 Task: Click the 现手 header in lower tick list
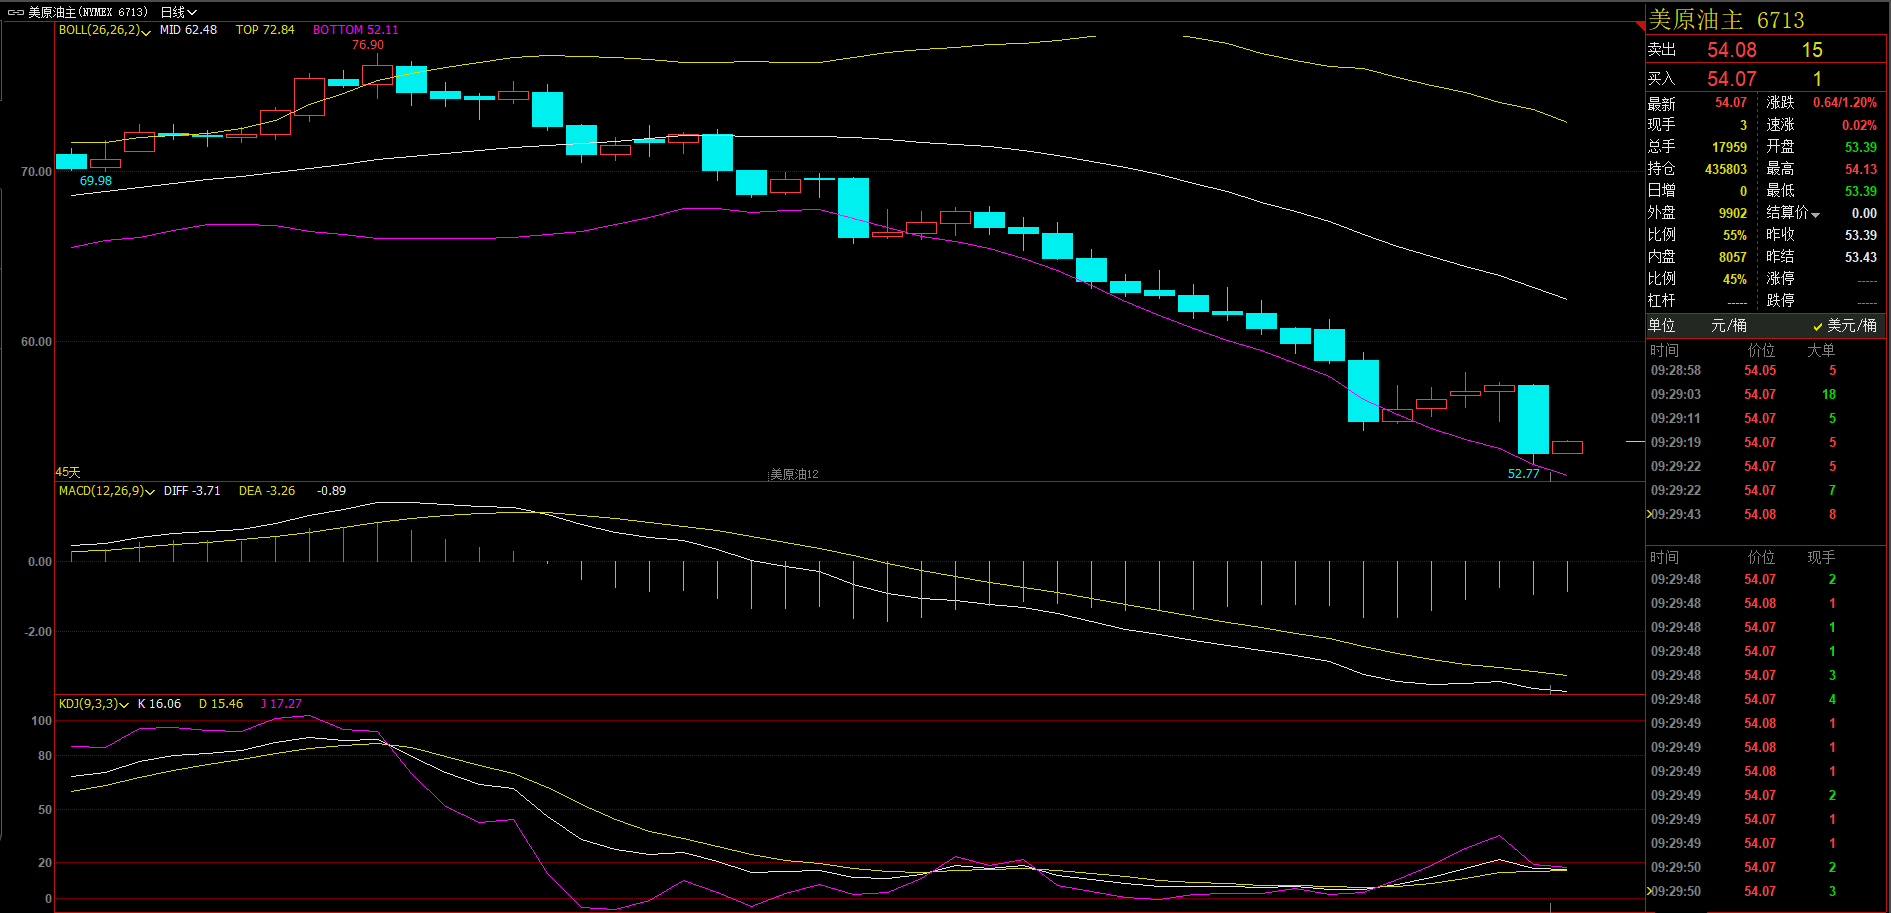tap(1821, 558)
